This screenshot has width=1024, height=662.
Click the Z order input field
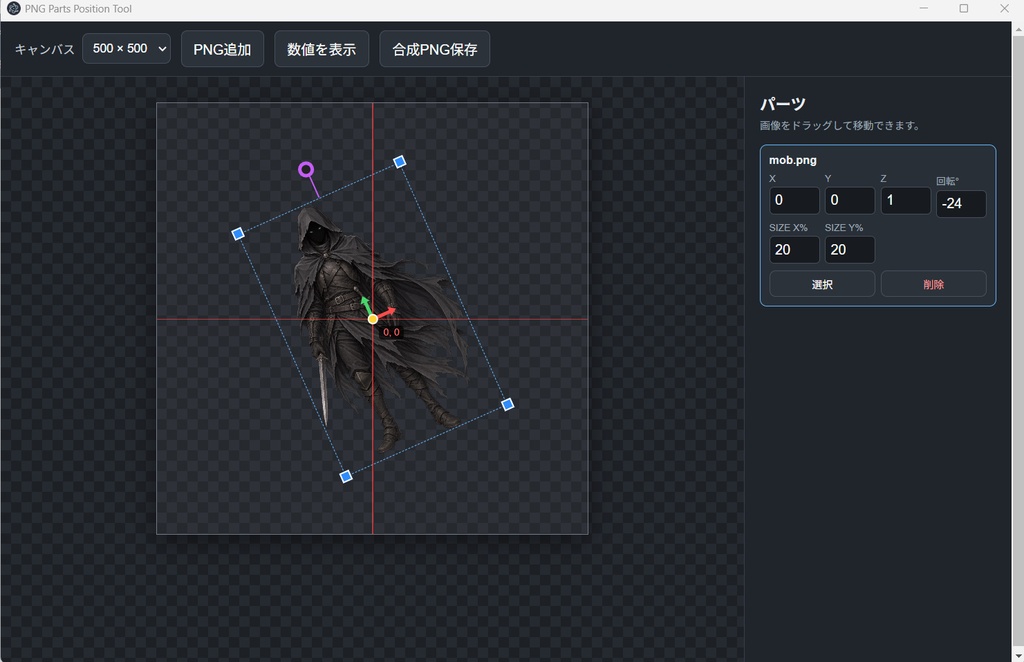(905, 200)
